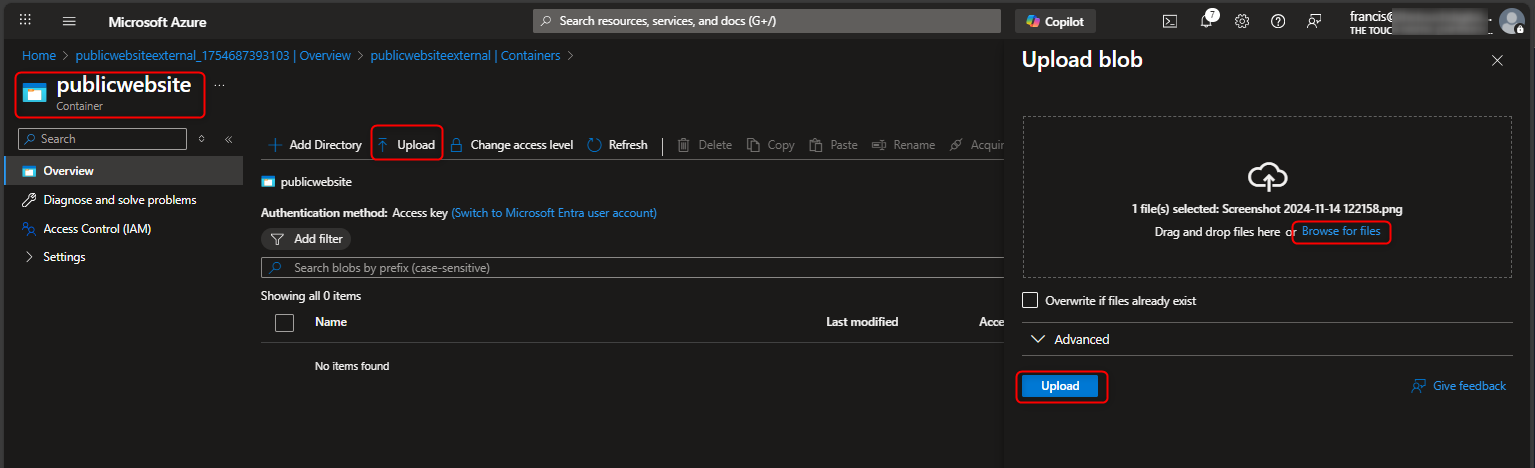Image resolution: width=1535 pixels, height=468 pixels.
Task: Open the Give feedback link
Action: tap(1458, 386)
